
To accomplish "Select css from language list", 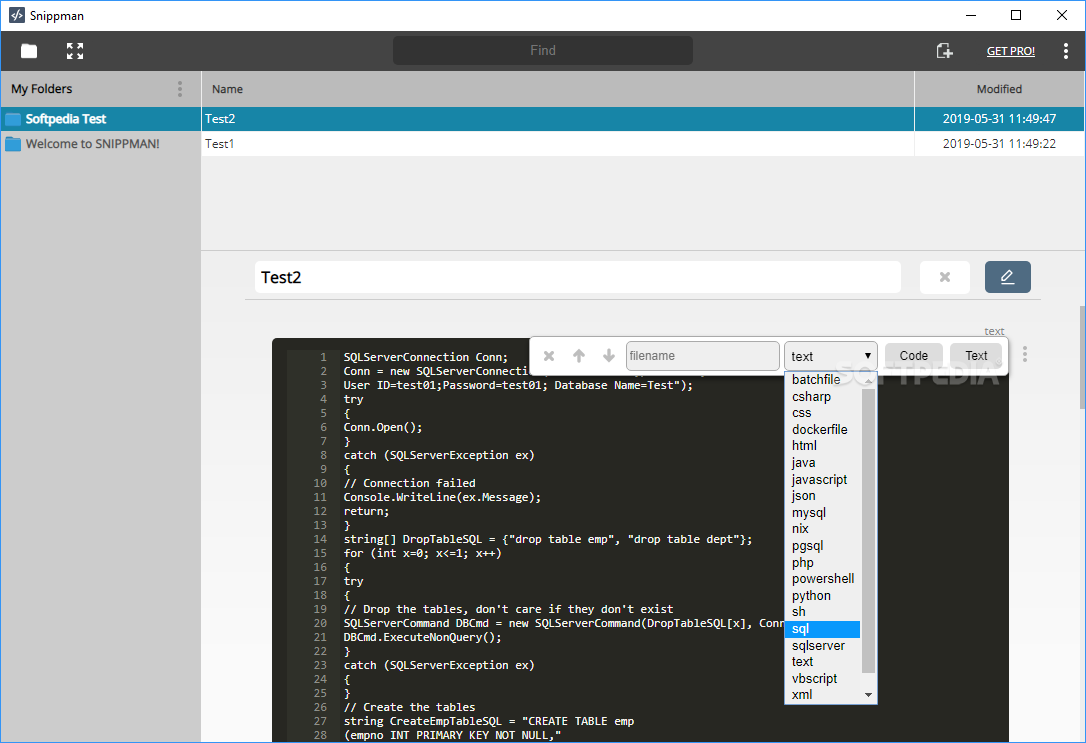I will (823, 413).
